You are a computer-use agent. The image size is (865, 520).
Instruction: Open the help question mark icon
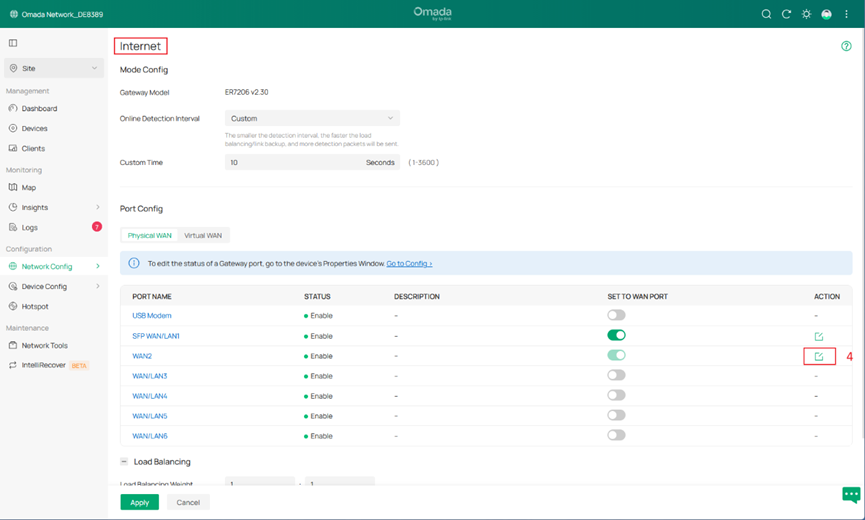click(x=846, y=46)
